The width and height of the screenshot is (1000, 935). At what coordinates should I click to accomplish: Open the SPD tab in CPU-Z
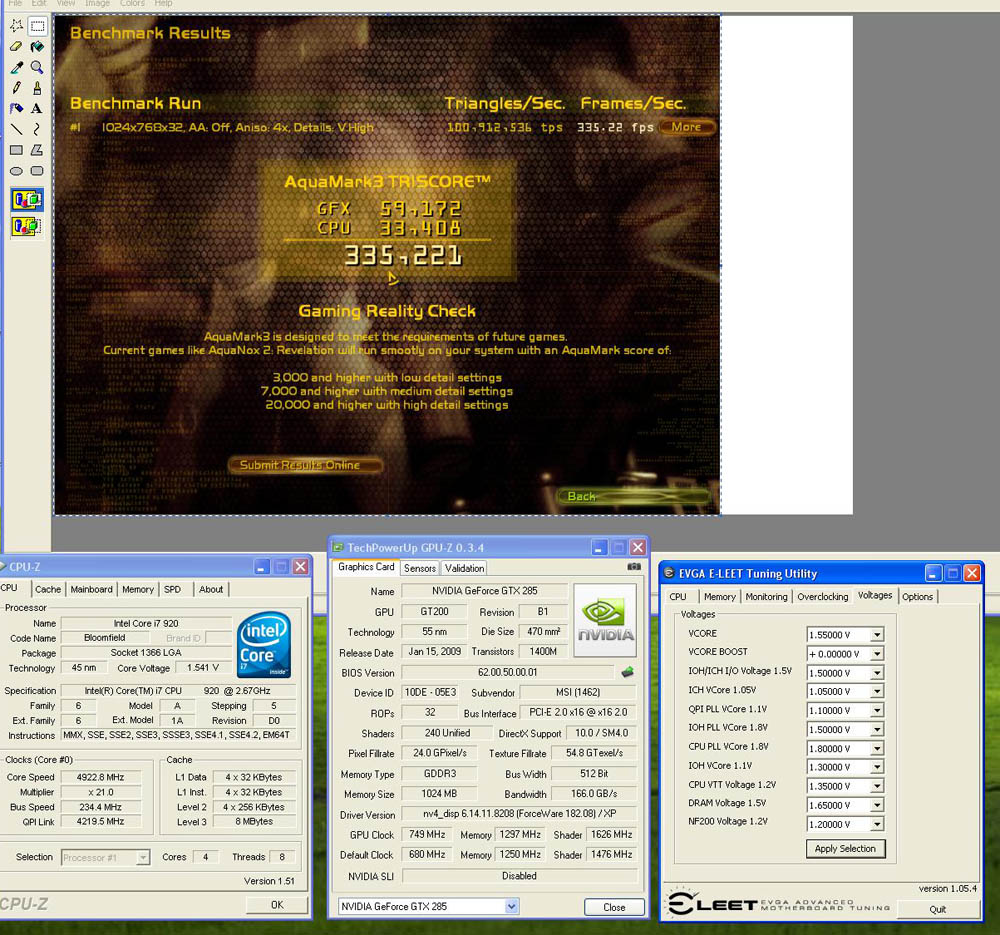click(x=172, y=589)
